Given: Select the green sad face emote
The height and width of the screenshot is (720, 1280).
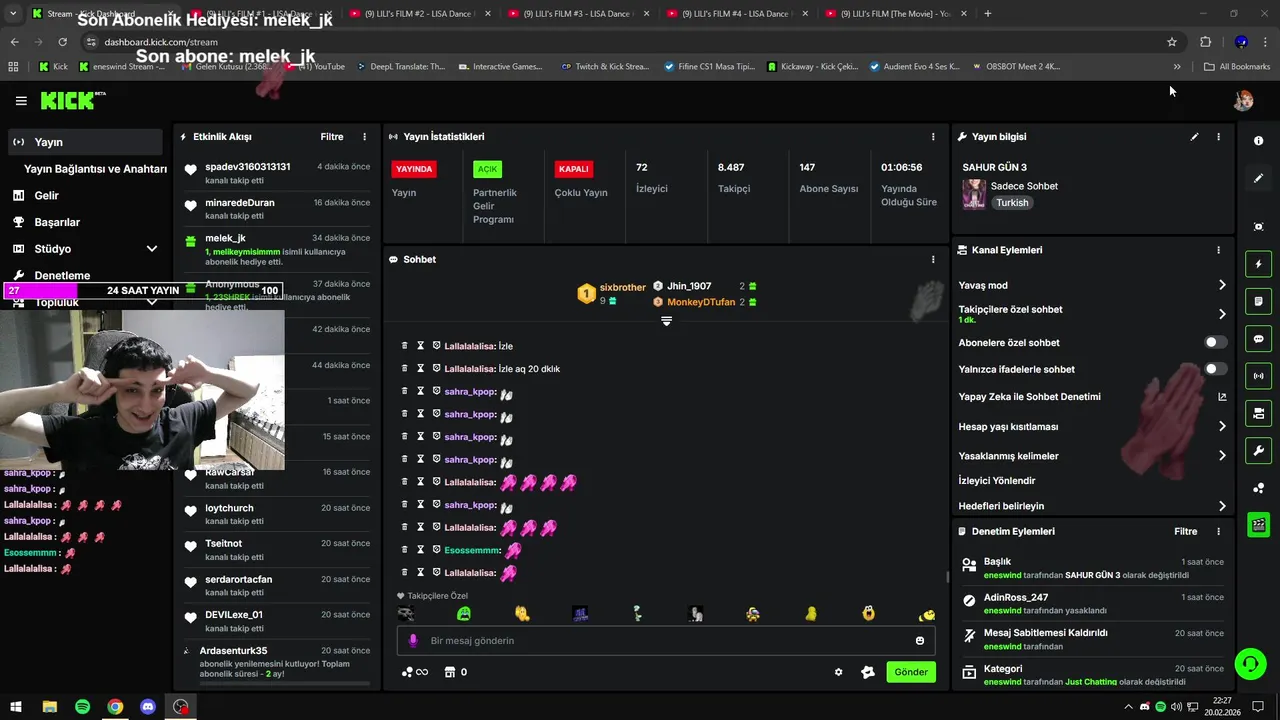Looking at the screenshot, I should (x=463, y=613).
